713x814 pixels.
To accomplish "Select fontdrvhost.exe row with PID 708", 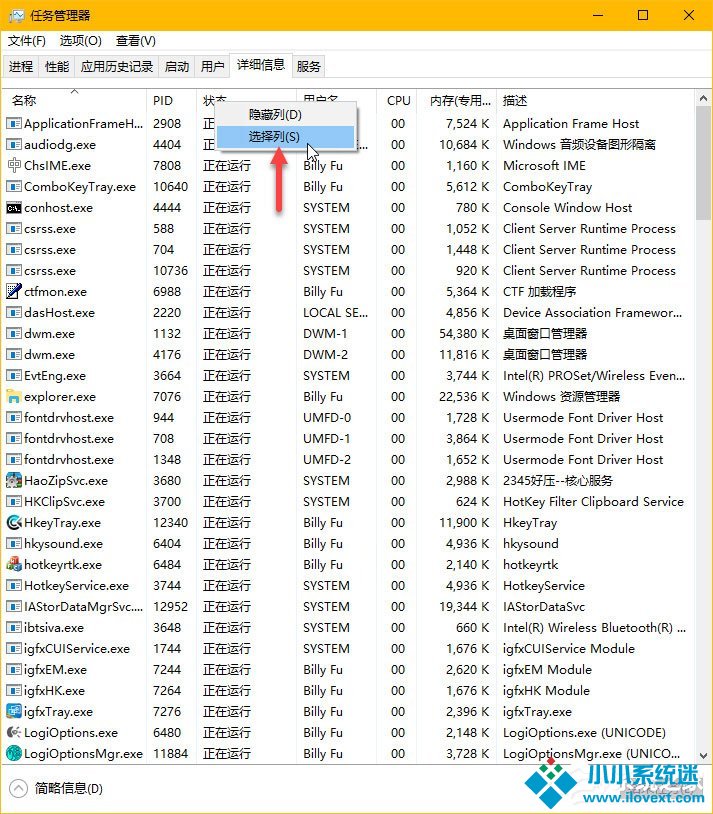I will [348, 439].
